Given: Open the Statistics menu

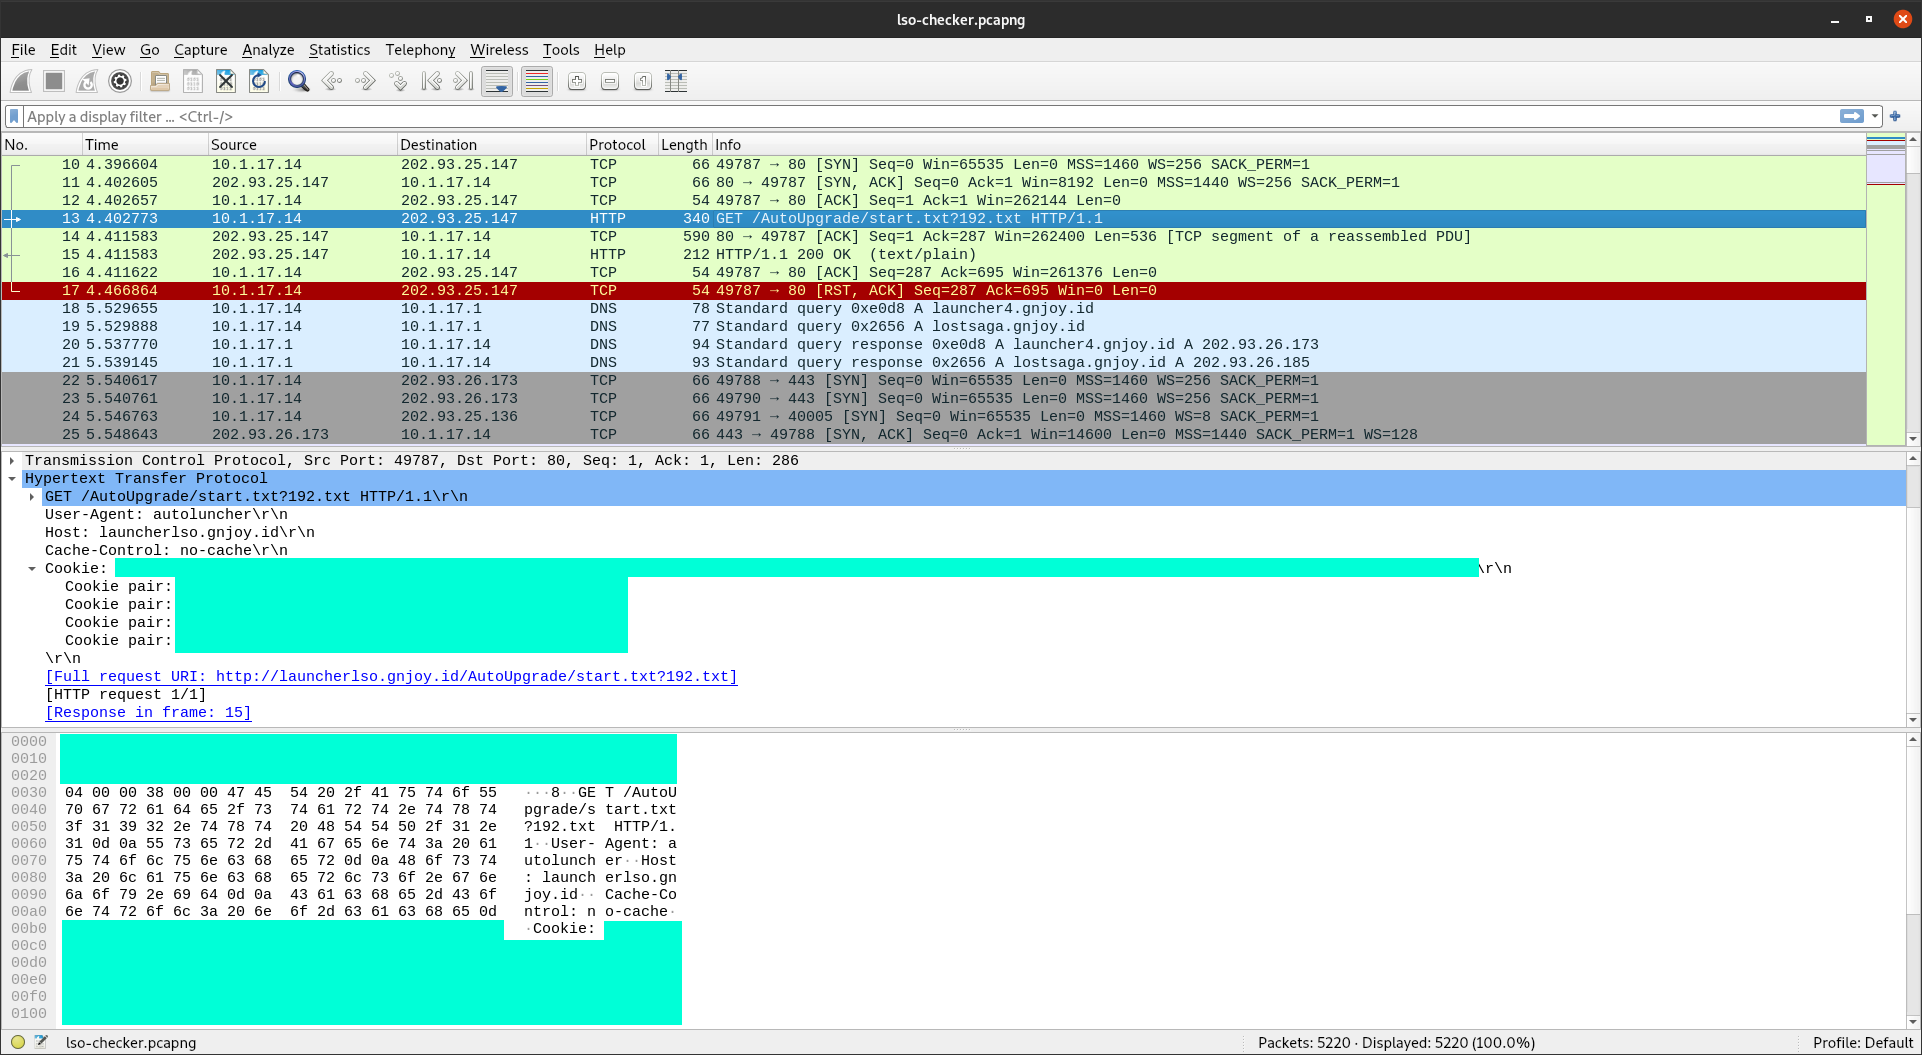Looking at the screenshot, I should tap(339, 50).
